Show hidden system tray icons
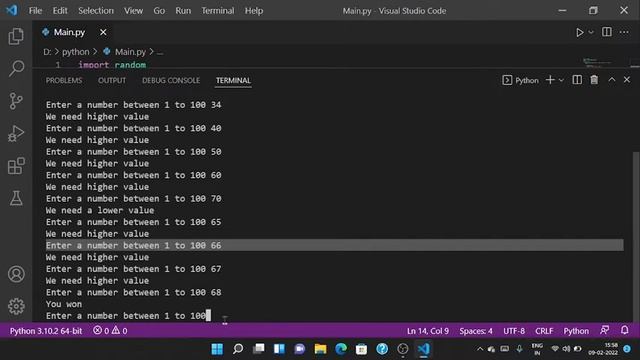Image resolution: width=640 pixels, height=360 pixels. (x=480, y=349)
